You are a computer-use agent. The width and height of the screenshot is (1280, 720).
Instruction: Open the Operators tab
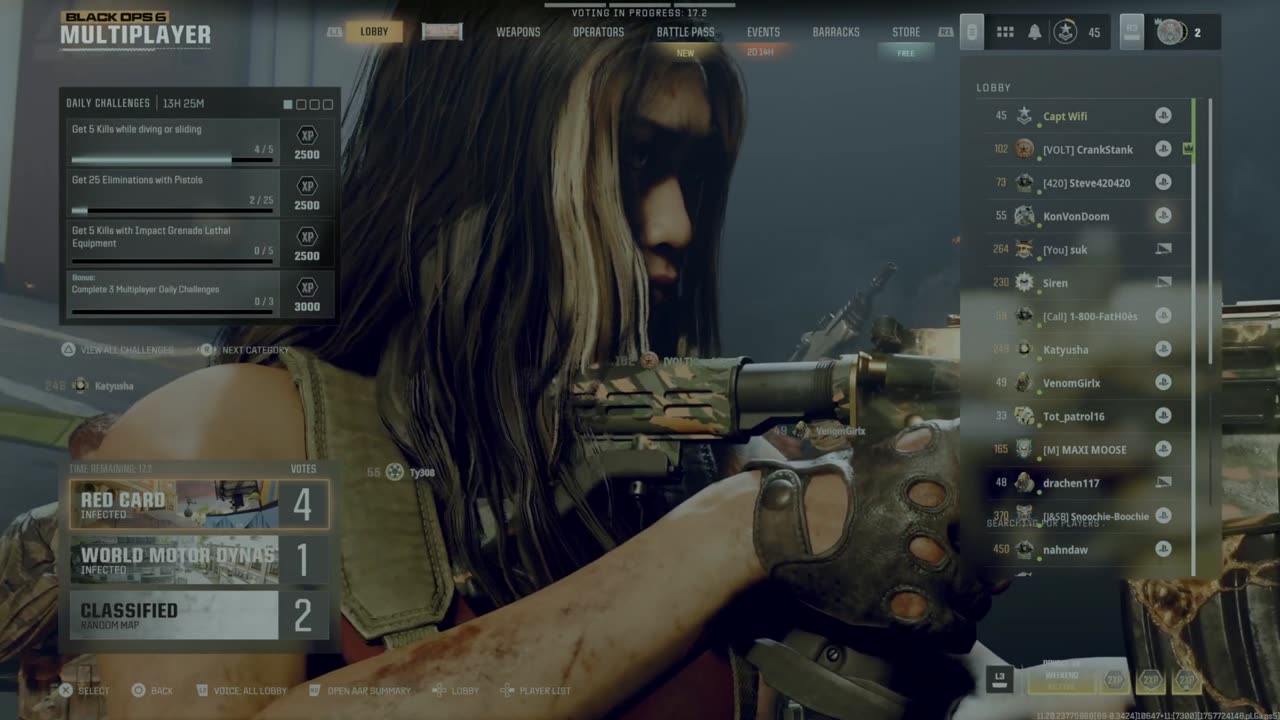tap(598, 32)
